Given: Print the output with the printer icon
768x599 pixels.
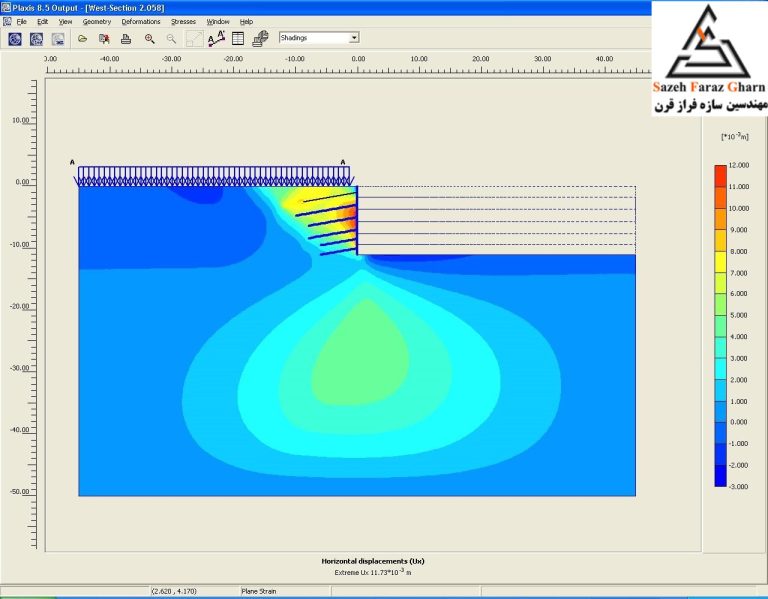Looking at the screenshot, I should pyautogui.click(x=126, y=39).
